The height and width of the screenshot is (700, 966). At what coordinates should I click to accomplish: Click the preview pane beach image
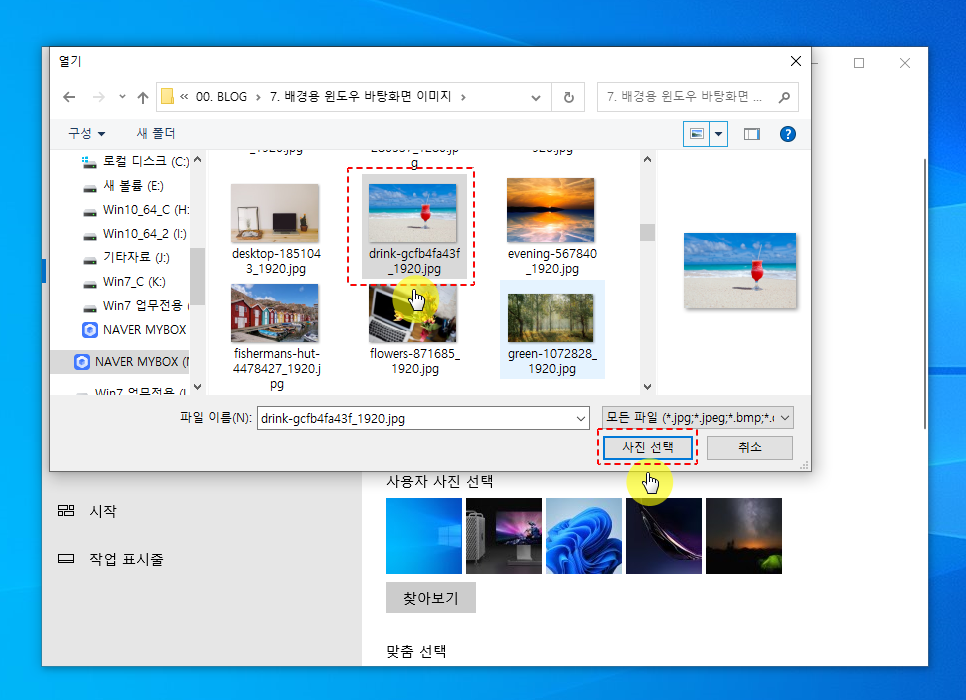(739, 271)
